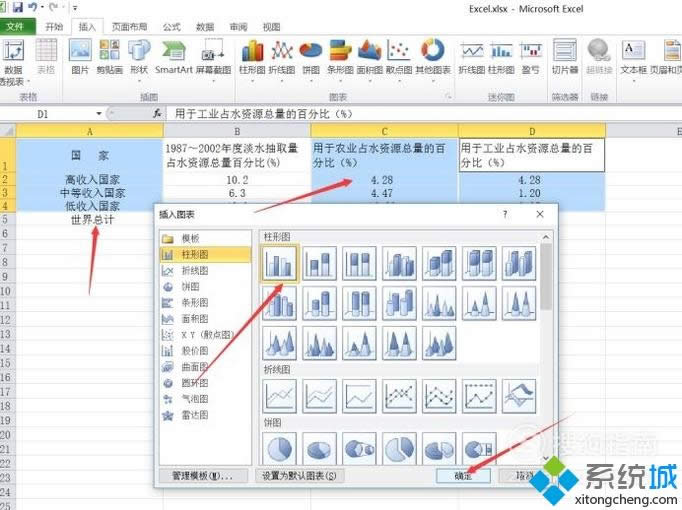The height and width of the screenshot is (510, 682).
Task: Choose Line (折线图) in chart category list
Action: [x=205, y=270]
